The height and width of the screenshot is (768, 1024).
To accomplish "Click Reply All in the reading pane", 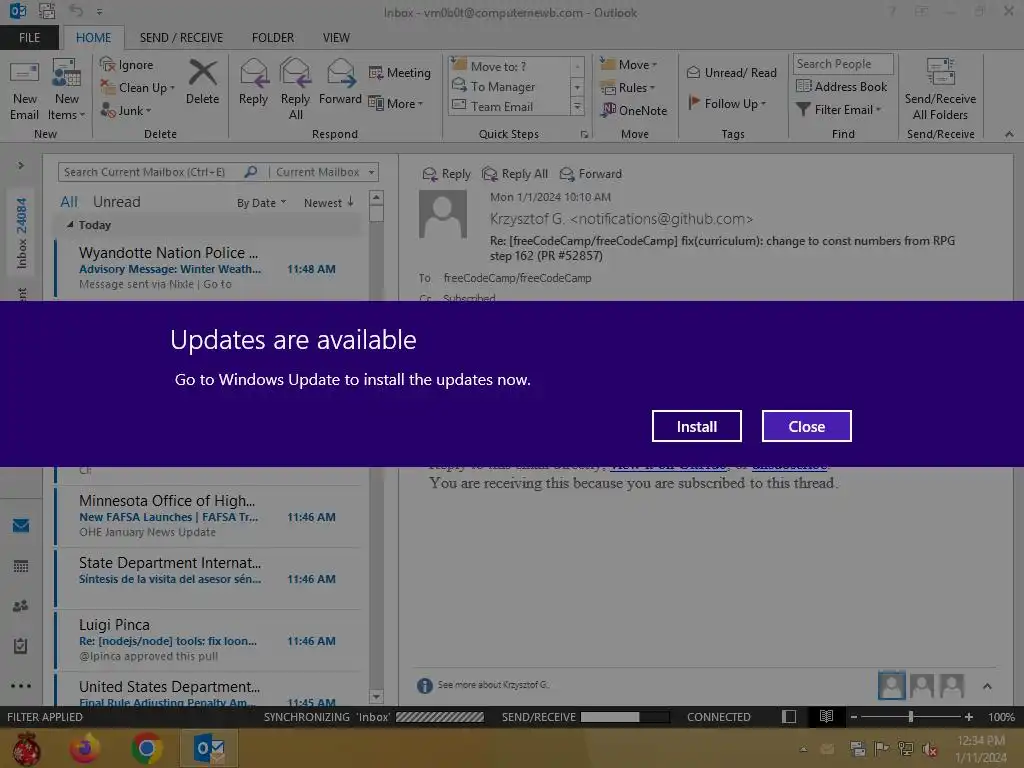I will point(515,174).
